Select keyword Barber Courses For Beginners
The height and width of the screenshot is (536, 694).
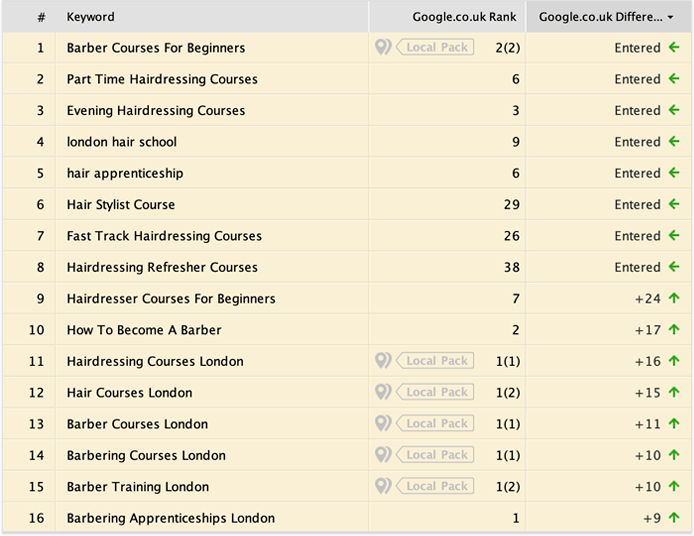pos(156,48)
